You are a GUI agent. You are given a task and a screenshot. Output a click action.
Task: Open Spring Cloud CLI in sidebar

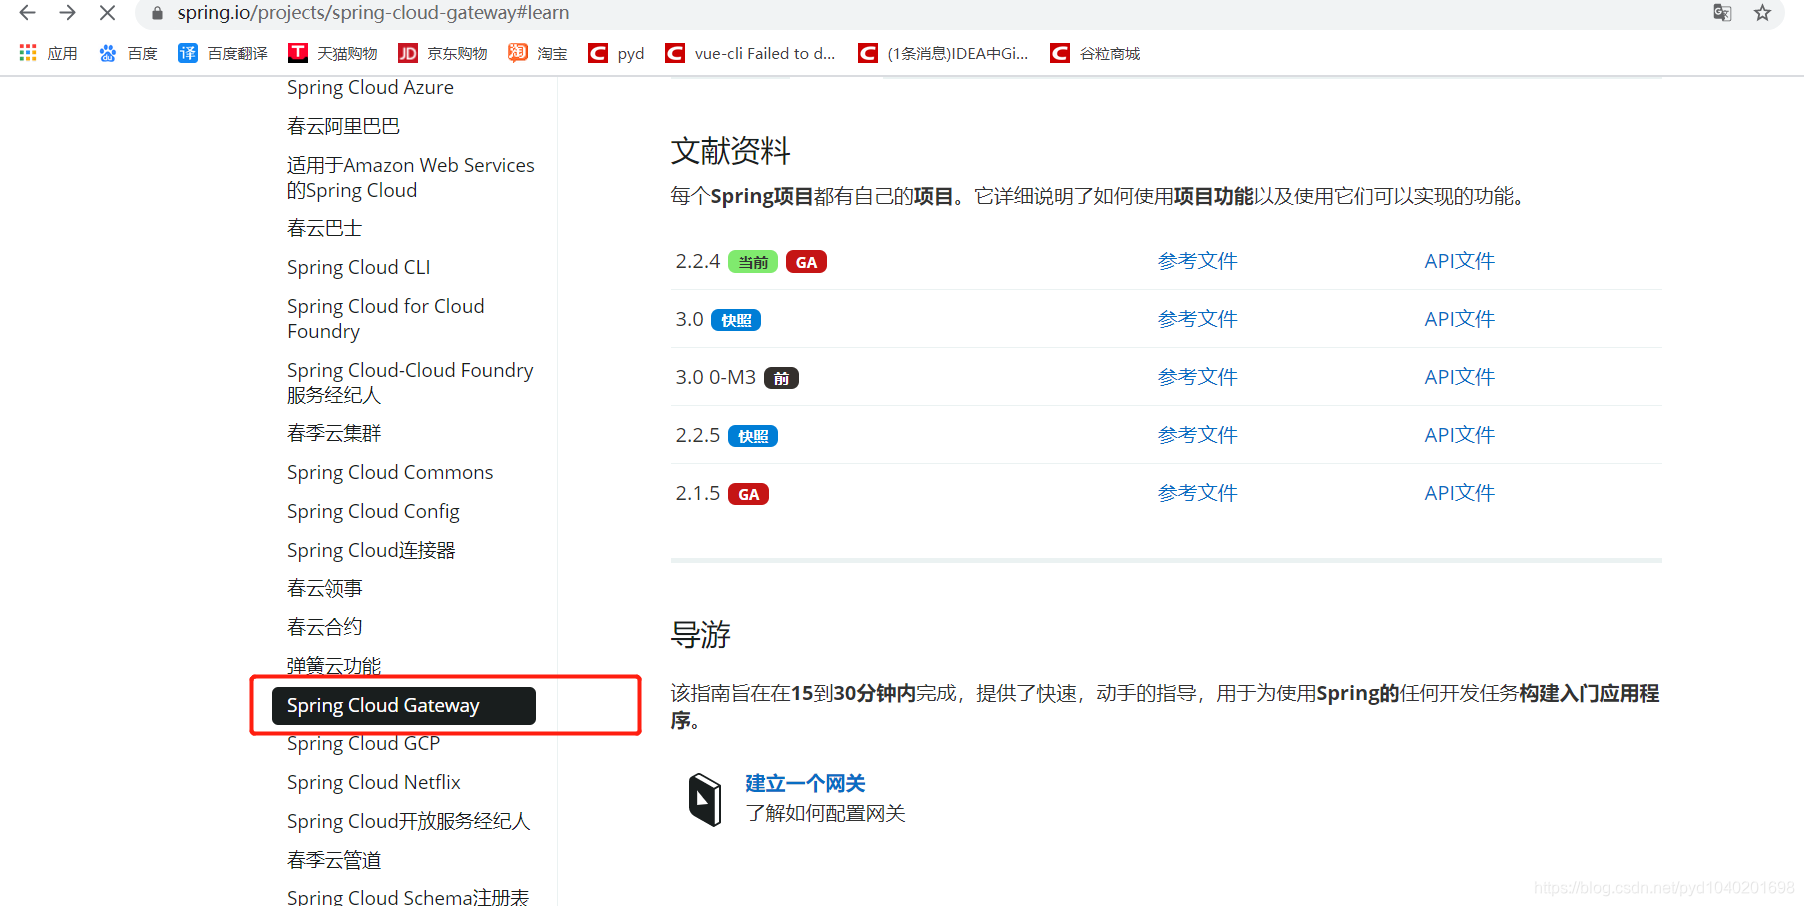click(359, 267)
